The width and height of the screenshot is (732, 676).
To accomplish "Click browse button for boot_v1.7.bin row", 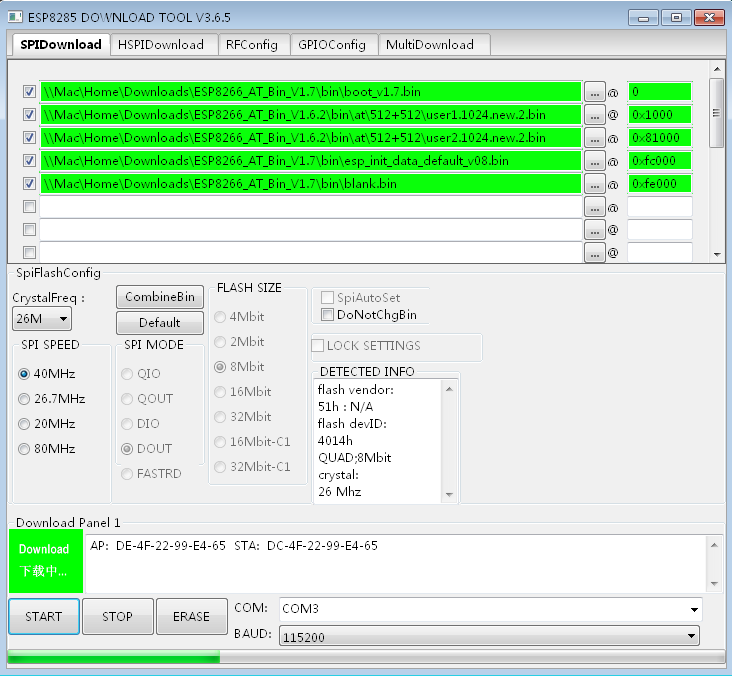I will click(595, 92).
